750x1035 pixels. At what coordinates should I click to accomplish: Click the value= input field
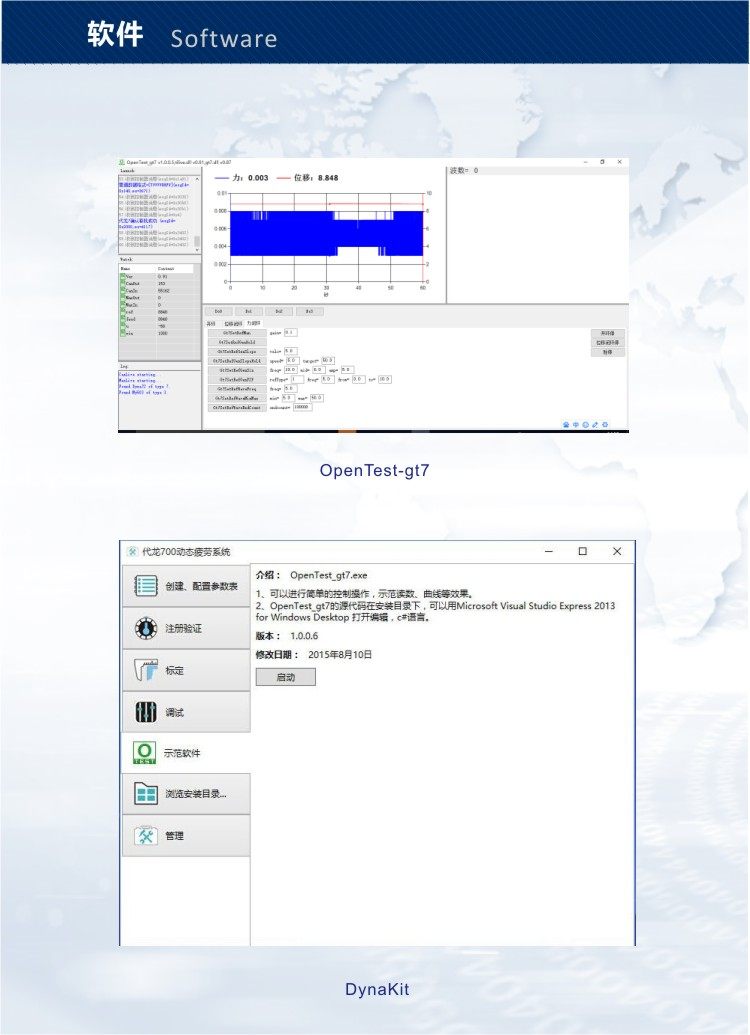coord(290,351)
